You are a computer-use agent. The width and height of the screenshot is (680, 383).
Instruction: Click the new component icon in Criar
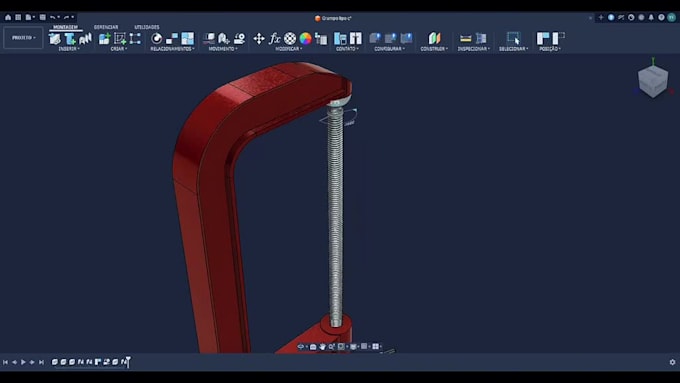point(105,39)
